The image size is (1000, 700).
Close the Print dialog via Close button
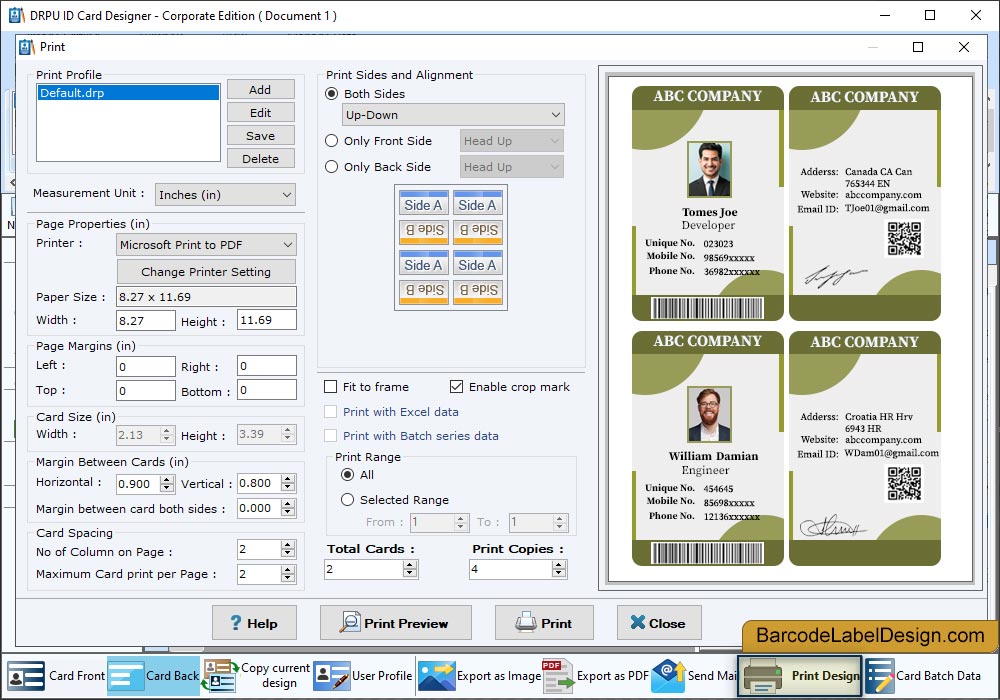[x=659, y=623]
